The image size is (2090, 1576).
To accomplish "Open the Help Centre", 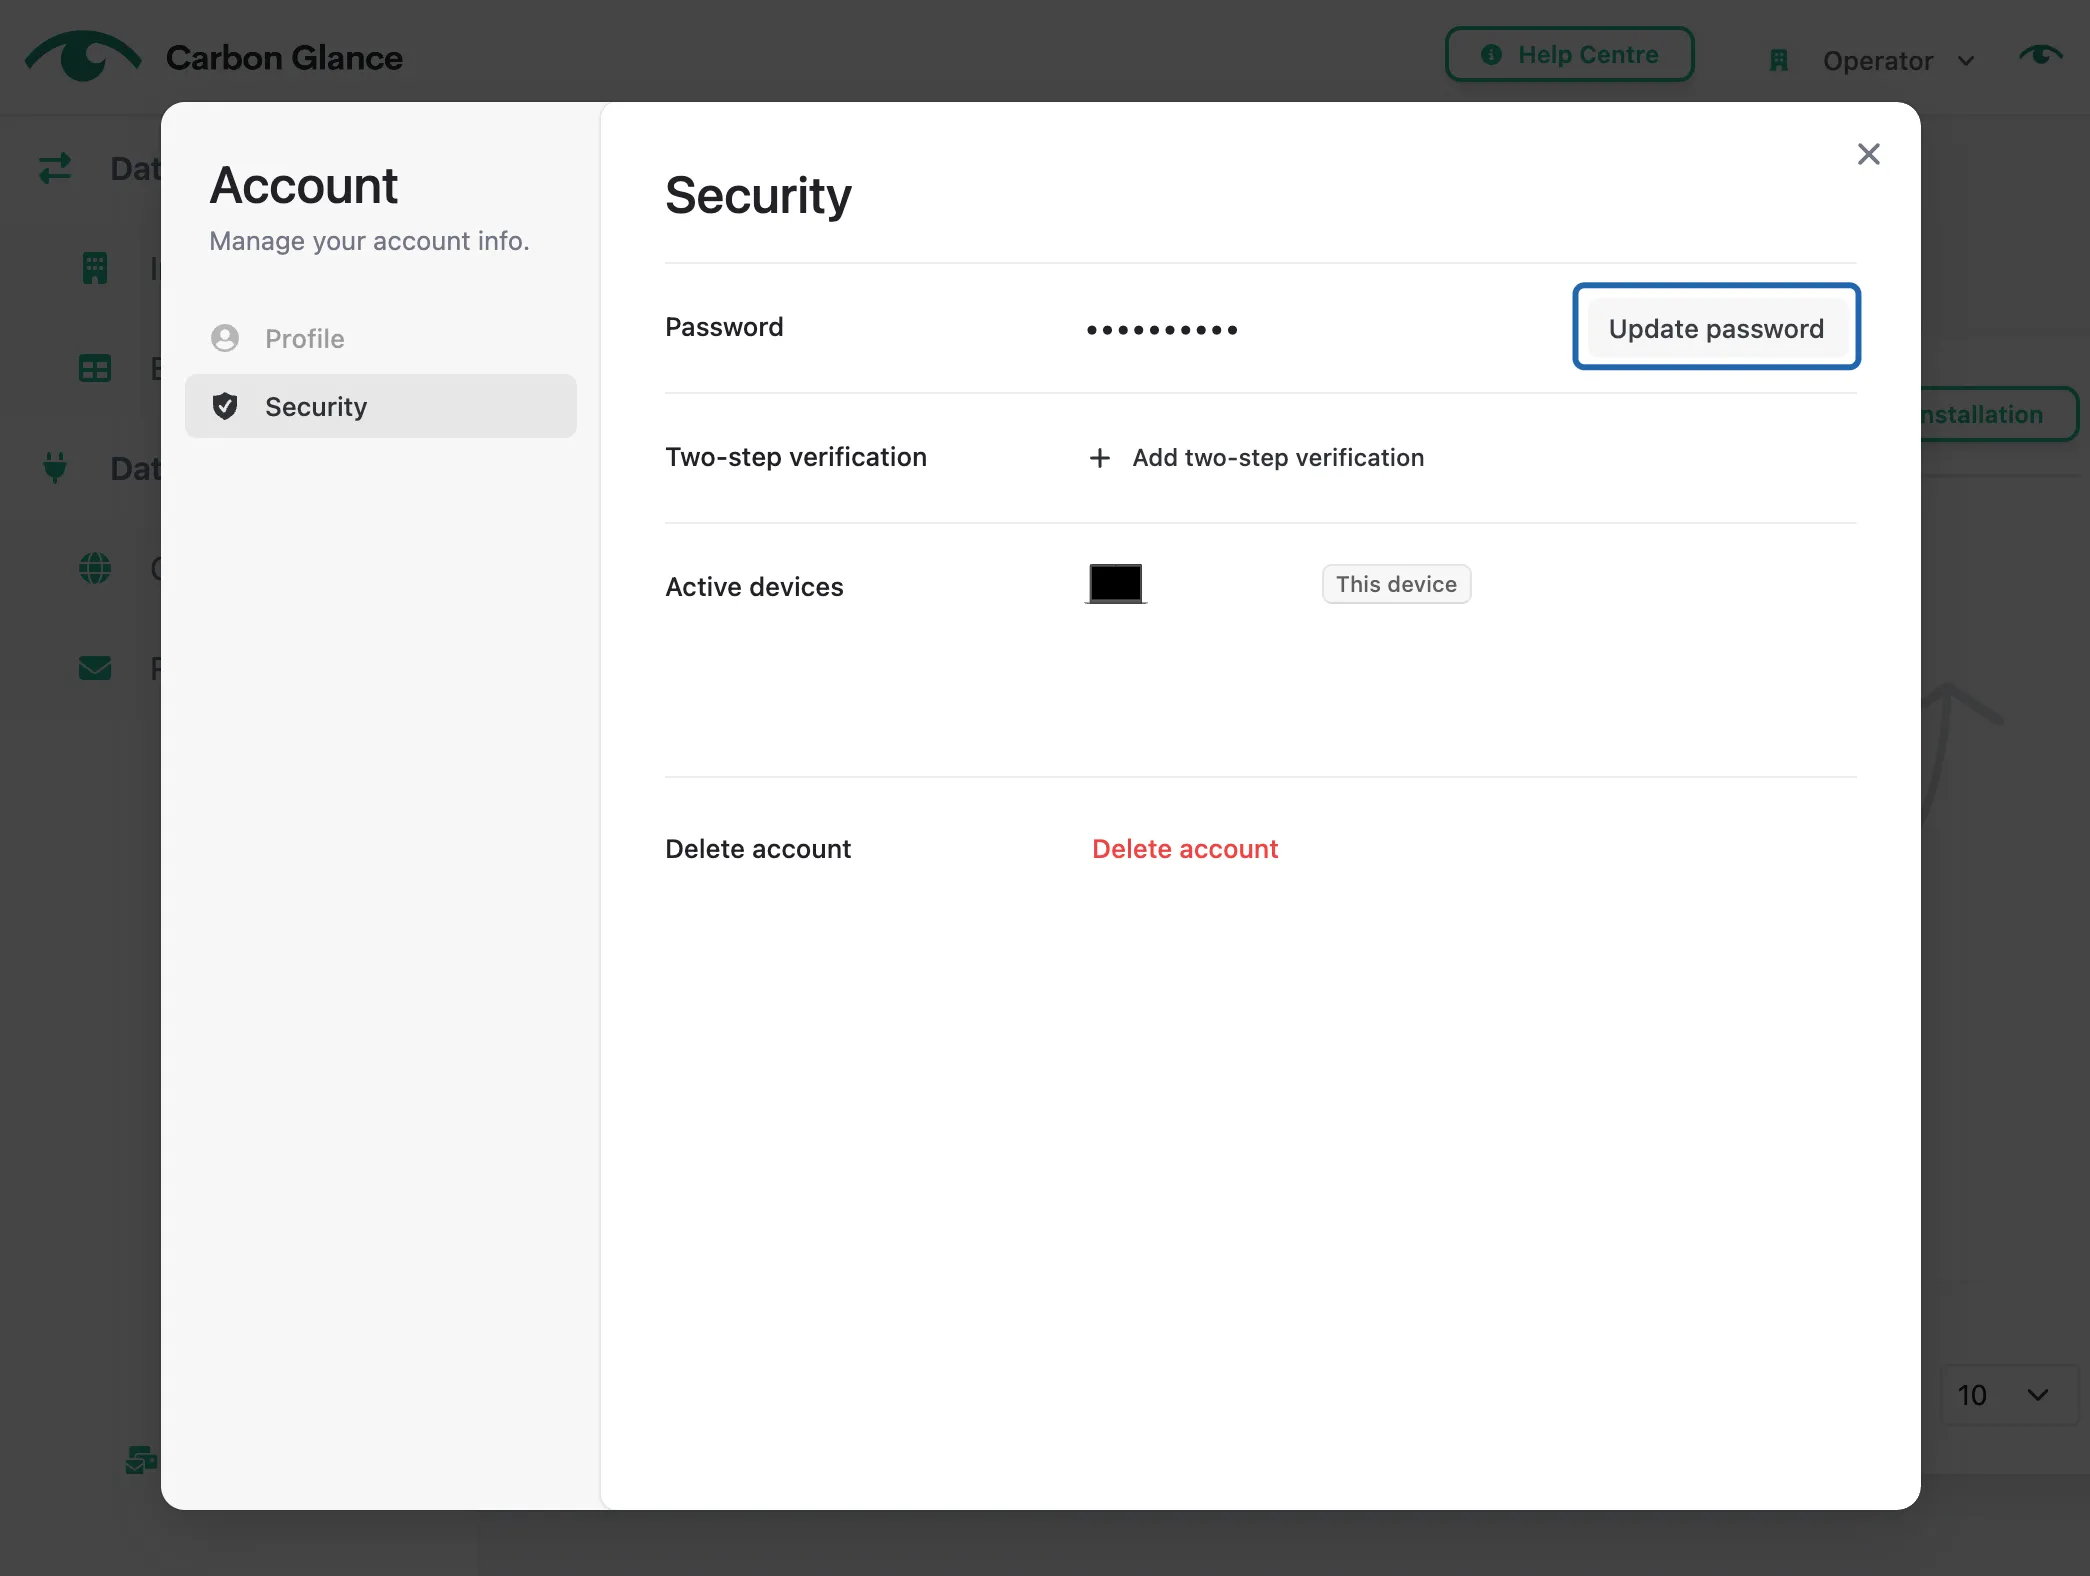I will 1569,55.
